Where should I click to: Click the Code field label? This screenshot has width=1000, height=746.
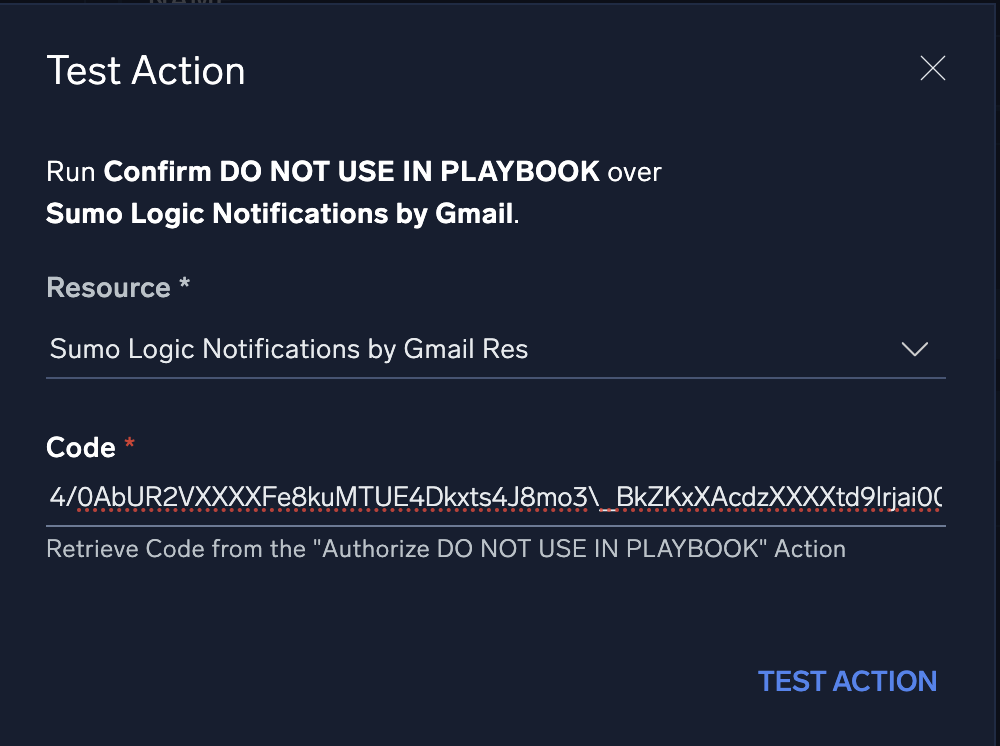click(x=80, y=448)
